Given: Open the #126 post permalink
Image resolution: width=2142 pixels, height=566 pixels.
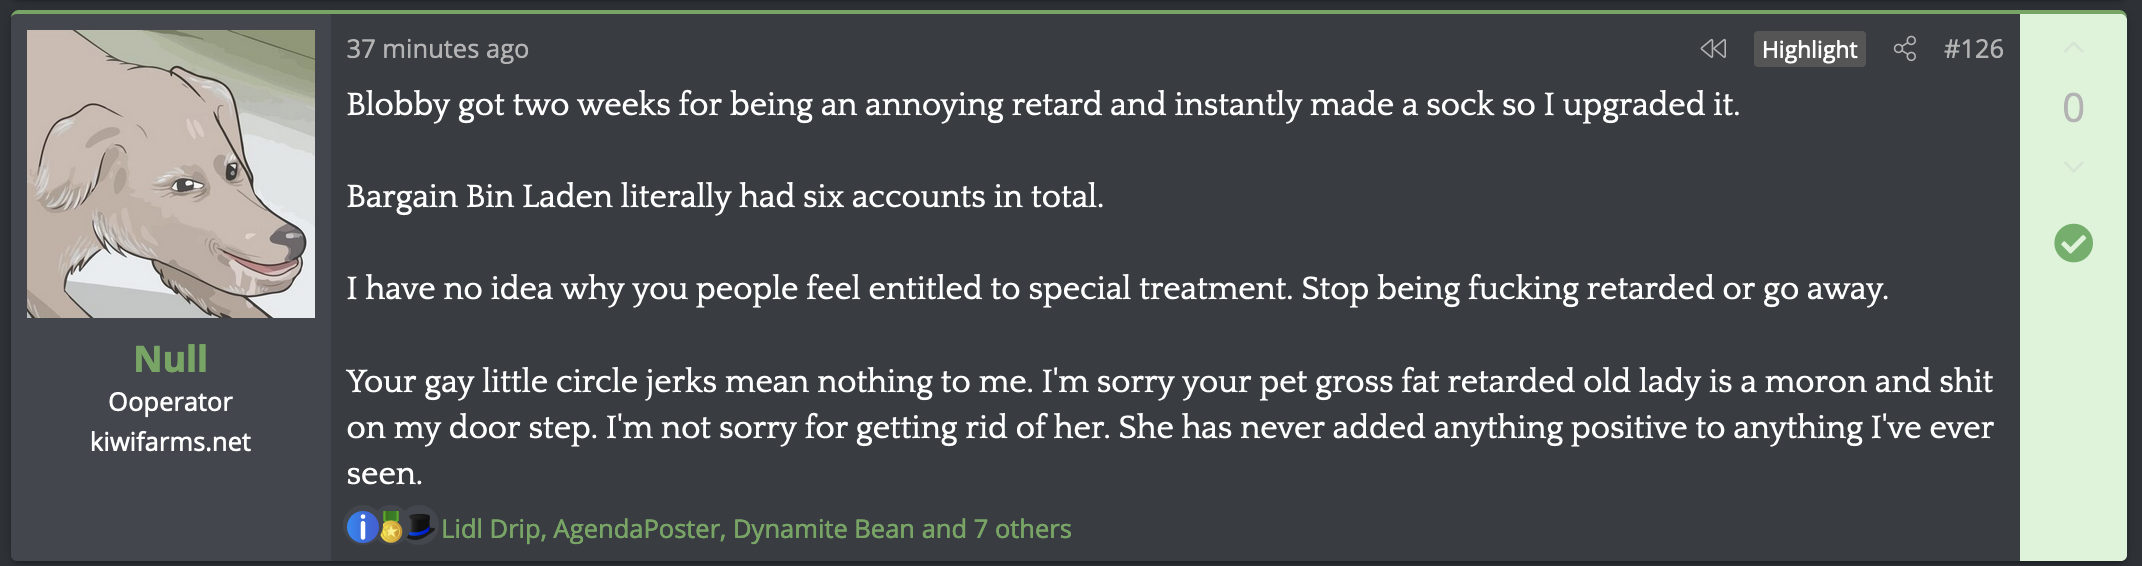Looking at the screenshot, I should point(1973,49).
